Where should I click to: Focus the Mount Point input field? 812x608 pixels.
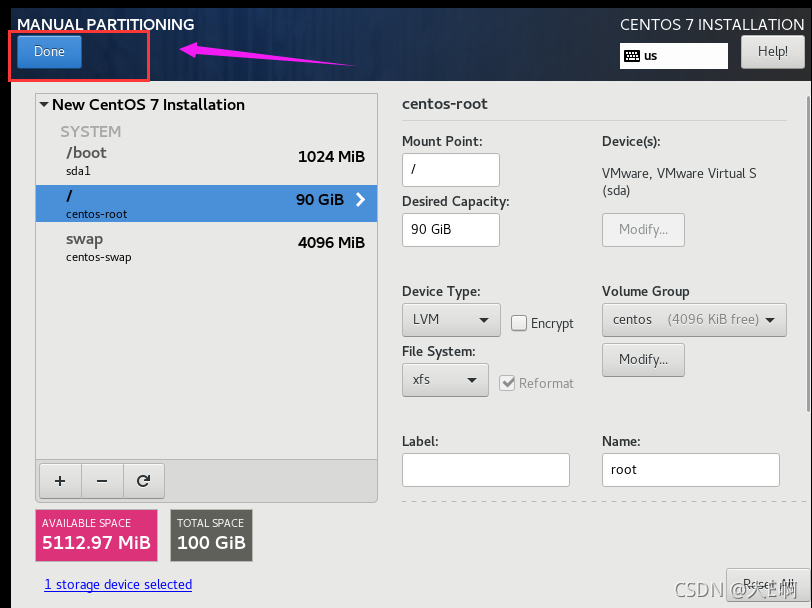click(451, 170)
